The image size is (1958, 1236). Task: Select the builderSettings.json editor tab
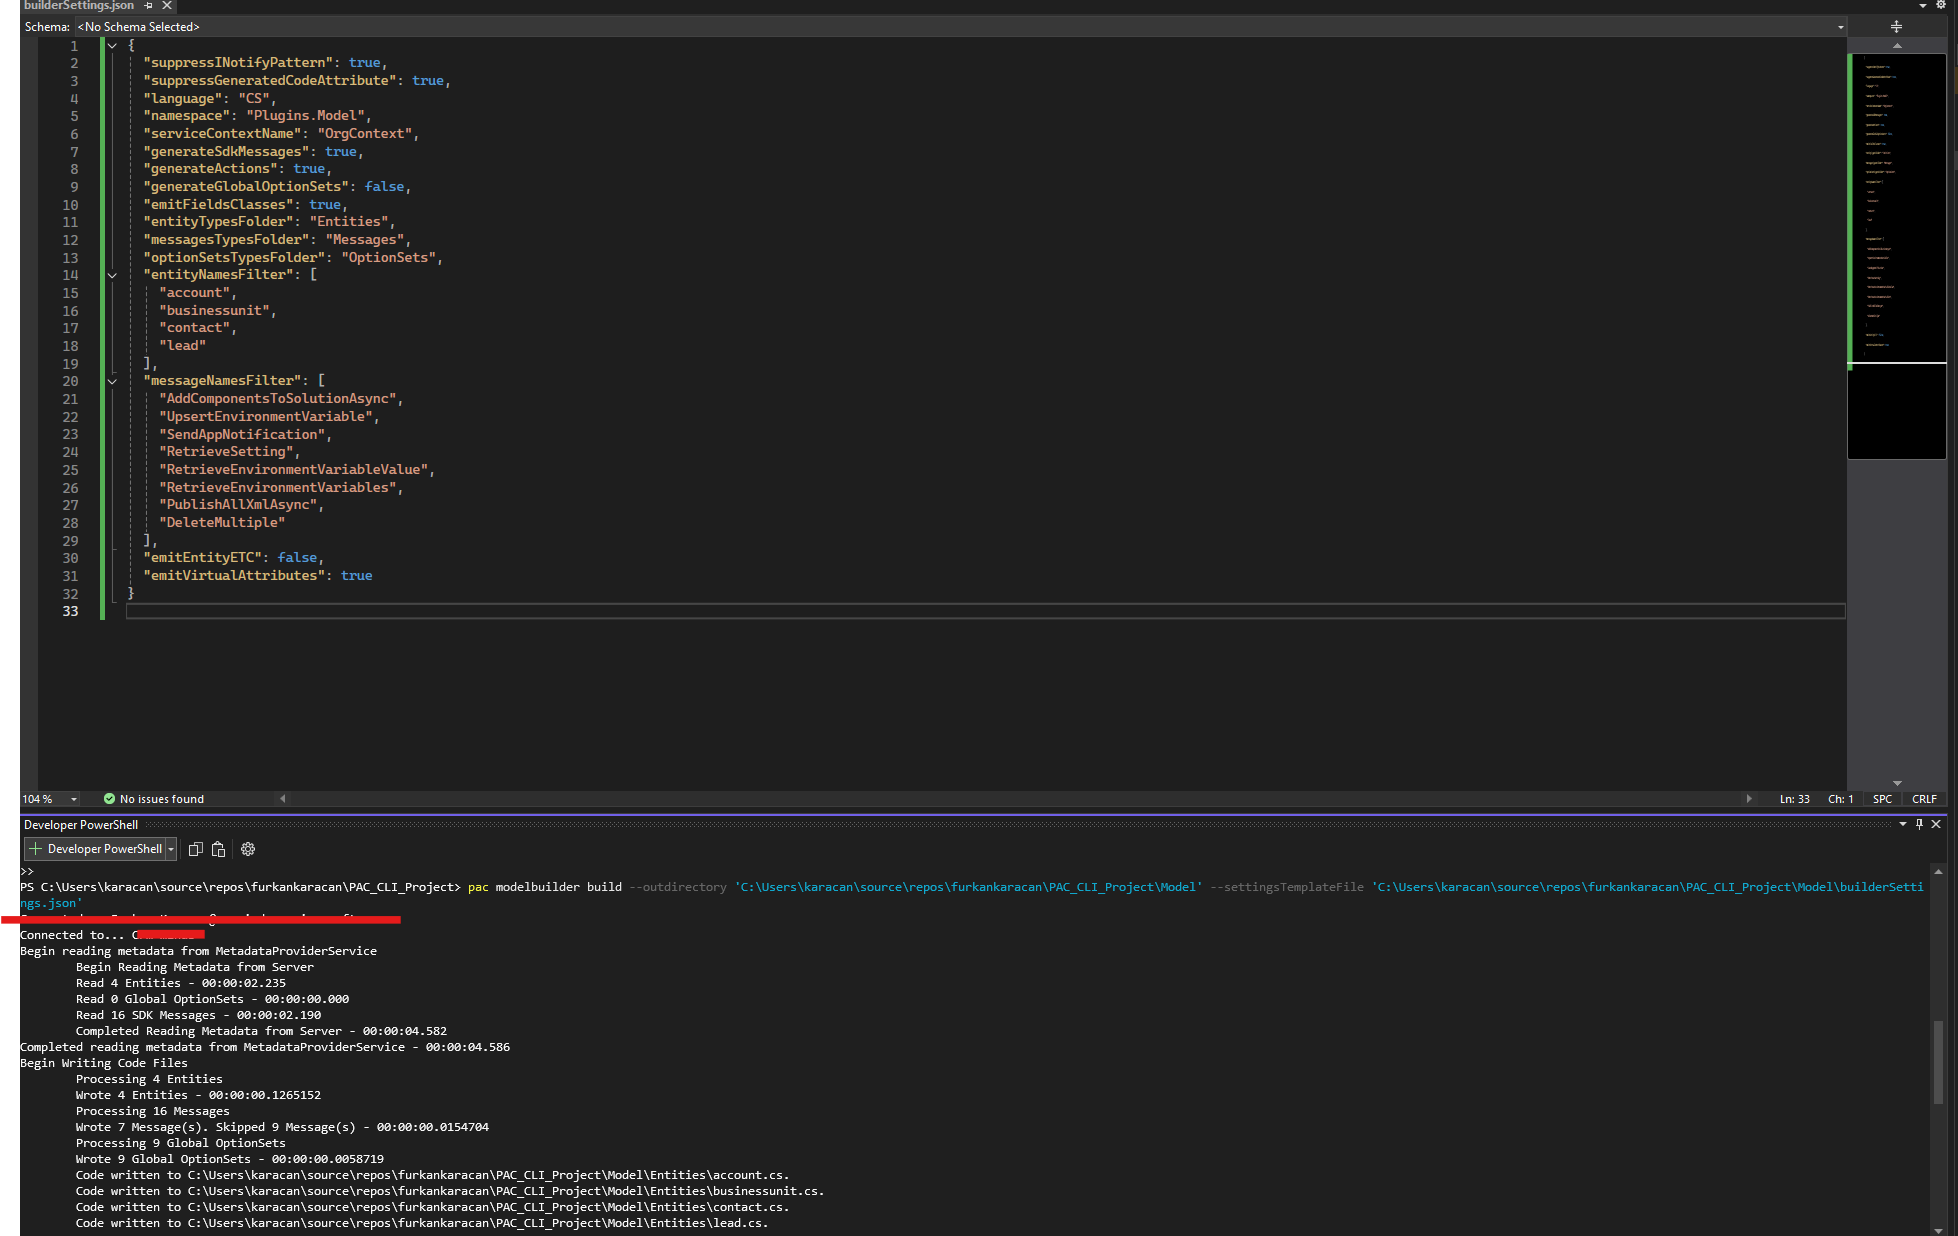pyautogui.click(x=76, y=5)
